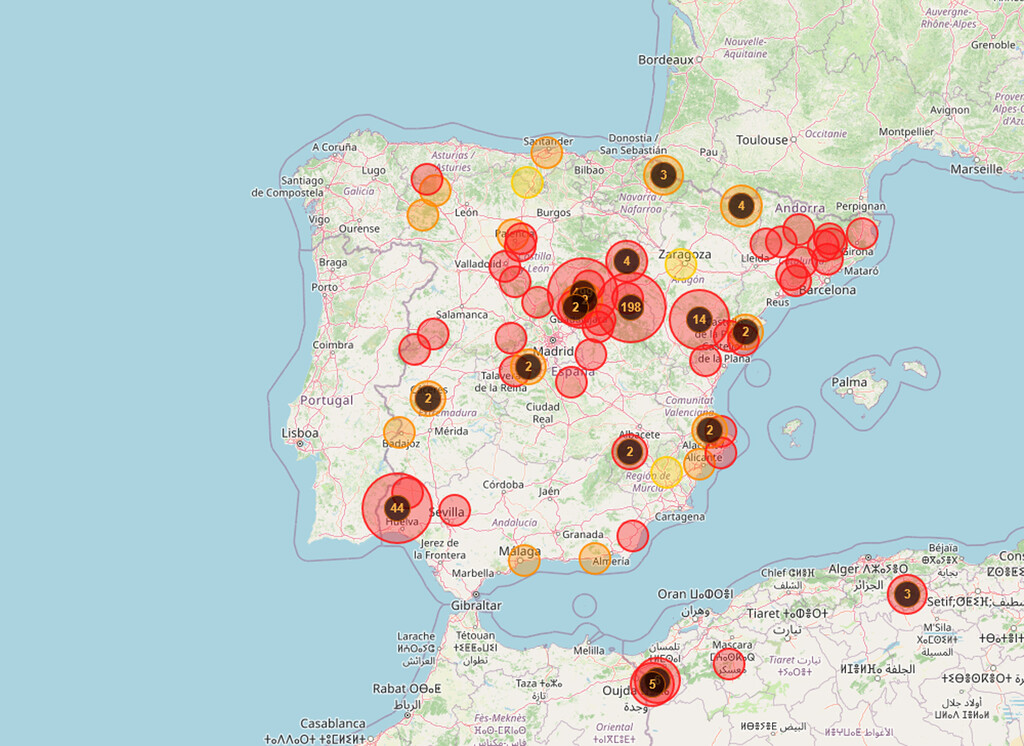Click the A Coruña city label
Screen dimensions: 1024x746
pyautogui.click(x=334, y=147)
